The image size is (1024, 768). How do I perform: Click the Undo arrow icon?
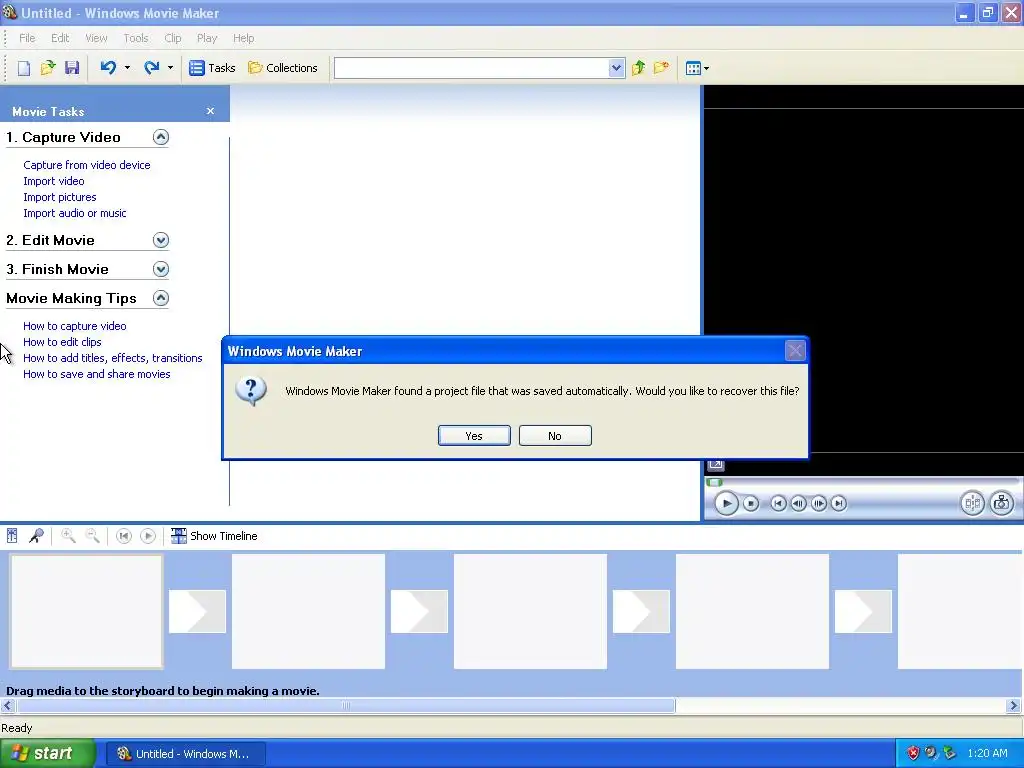108,67
